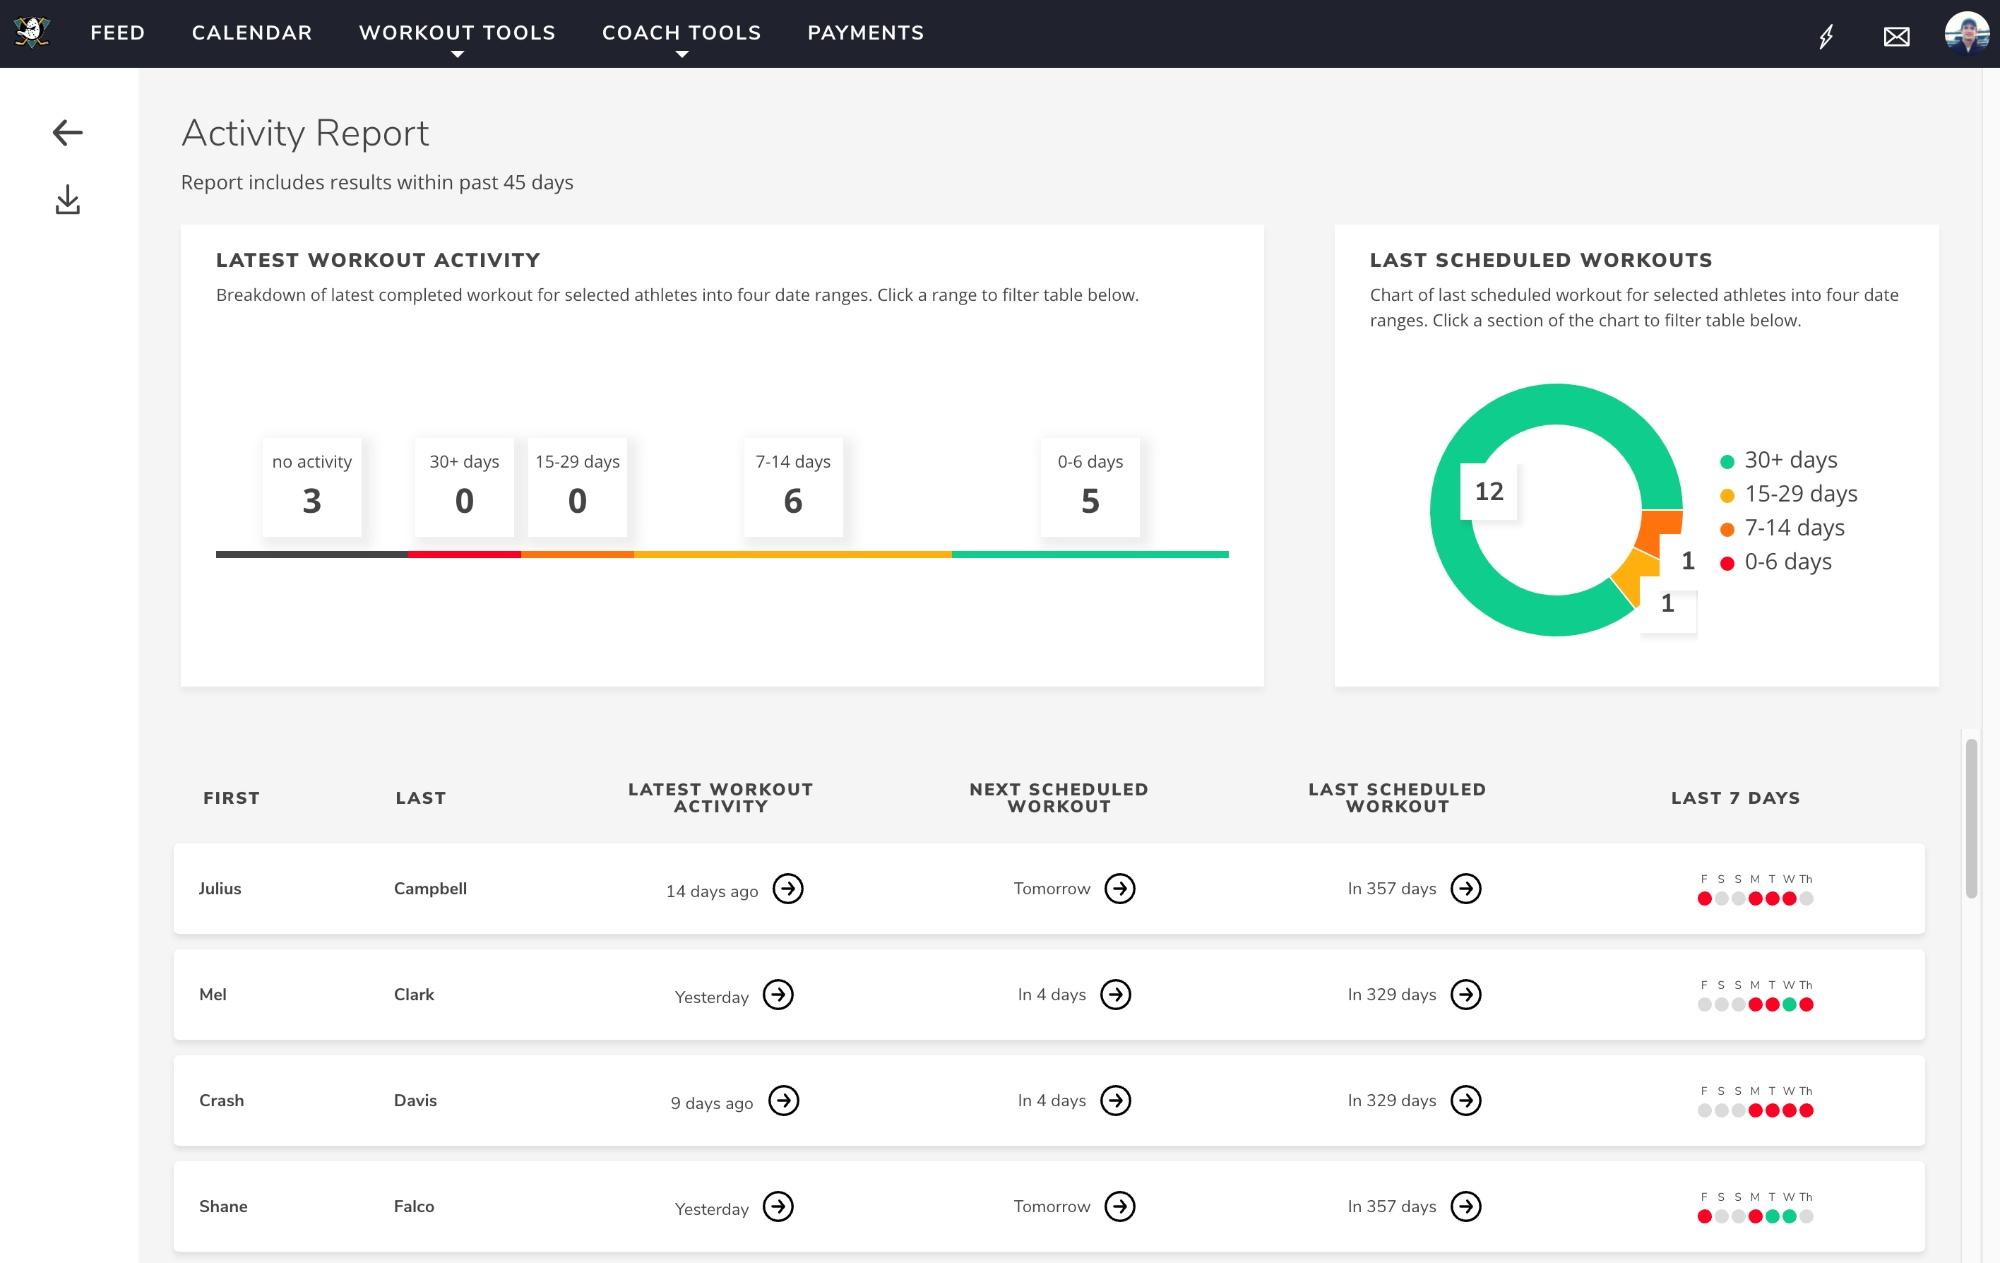The image size is (2000, 1263).
Task: Select the 0-6 days chart legend entry
Action: click(x=1776, y=562)
